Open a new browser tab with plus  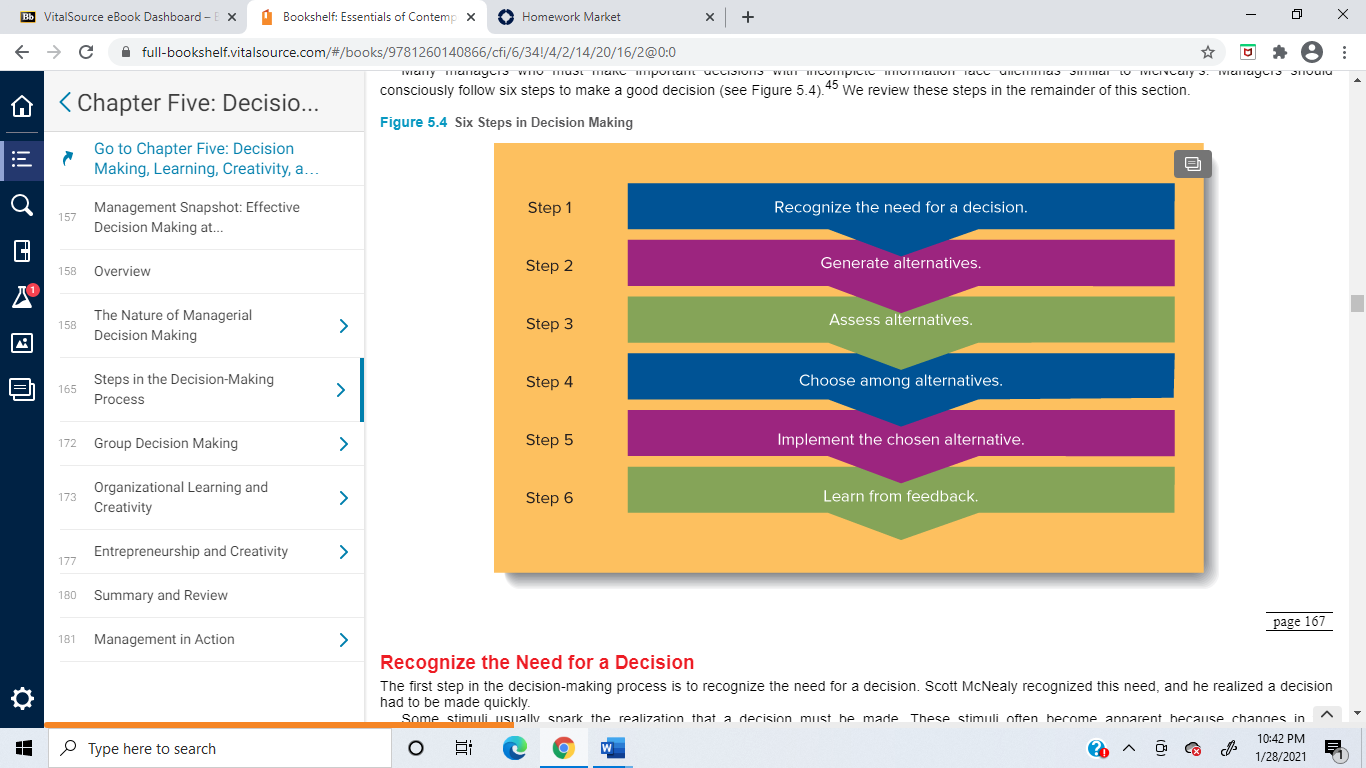[748, 17]
